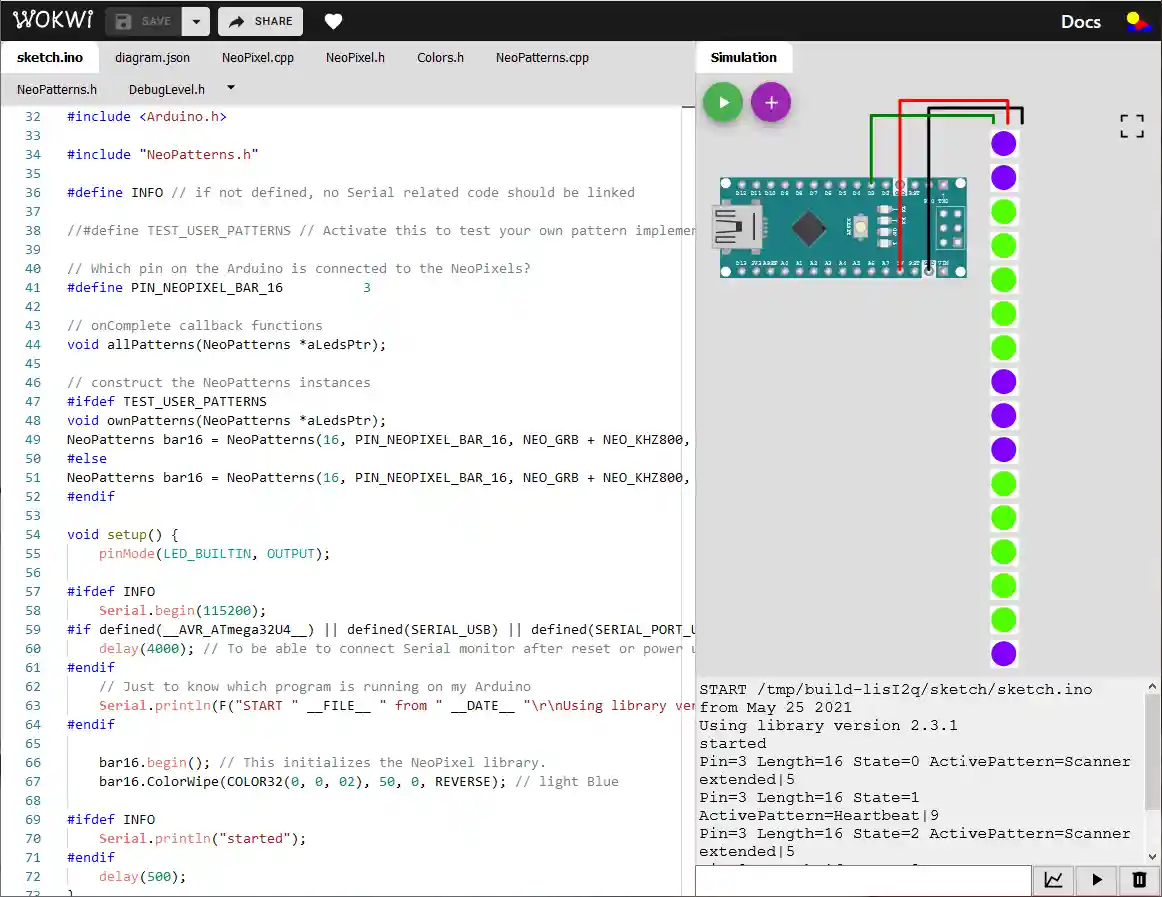Open the Docs link
The image size is (1162, 897).
tap(1080, 21)
